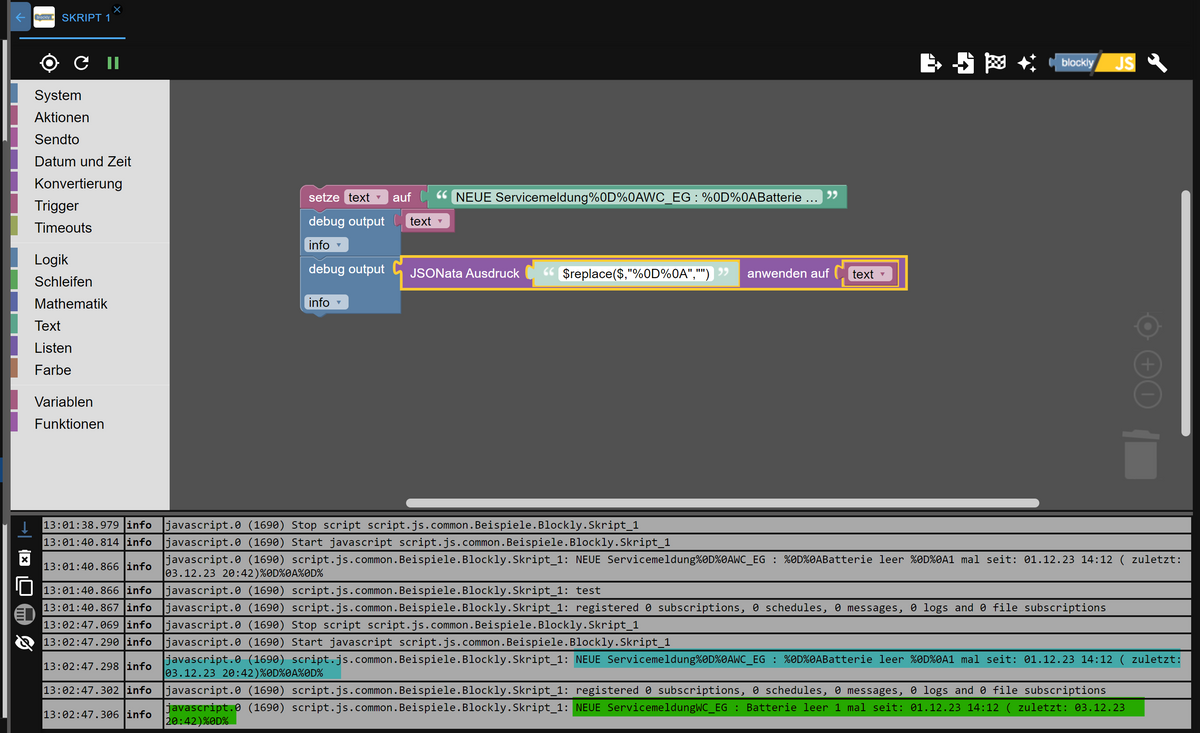This screenshot has height=733, width=1200.
Task: Open the text variable dropdown in the setze block
Action: point(366,197)
